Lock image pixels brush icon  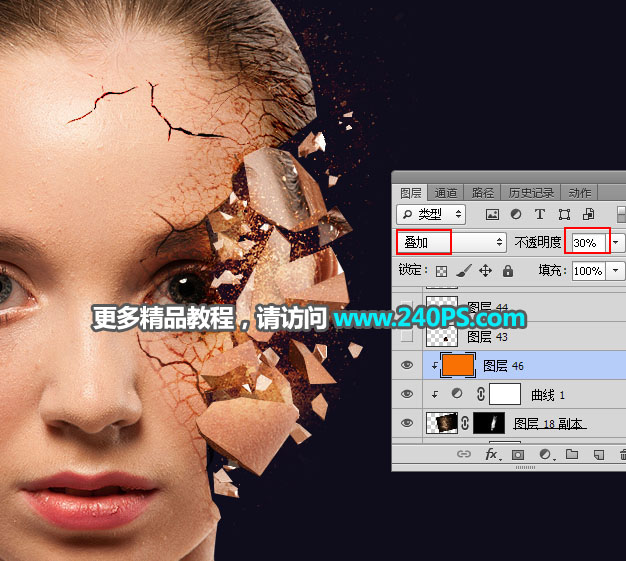click(463, 271)
